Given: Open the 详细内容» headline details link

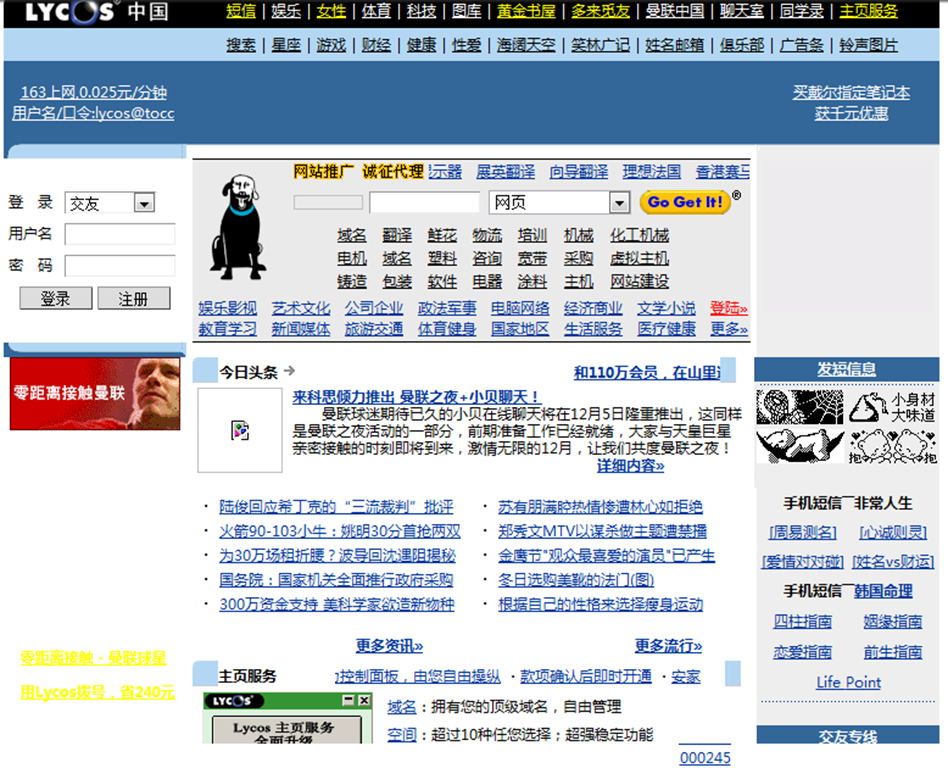Looking at the screenshot, I should [x=630, y=466].
